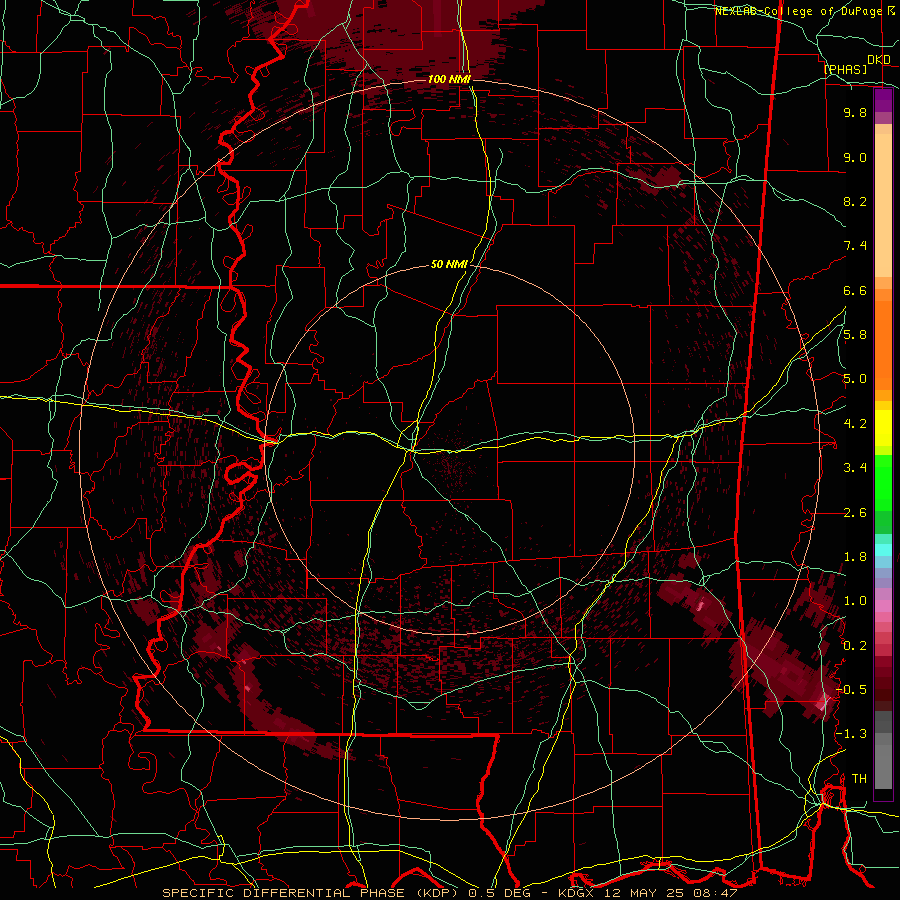Click the cyan swatch on the color scale
This screenshot has width=900, height=900.
coord(883,550)
